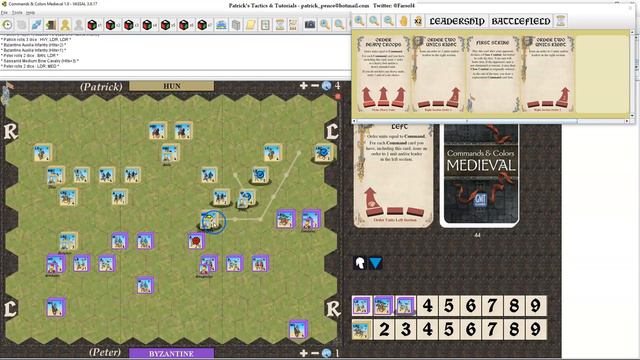
Task: Click the hourglass icon in the main toolbar
Action: 280,25
